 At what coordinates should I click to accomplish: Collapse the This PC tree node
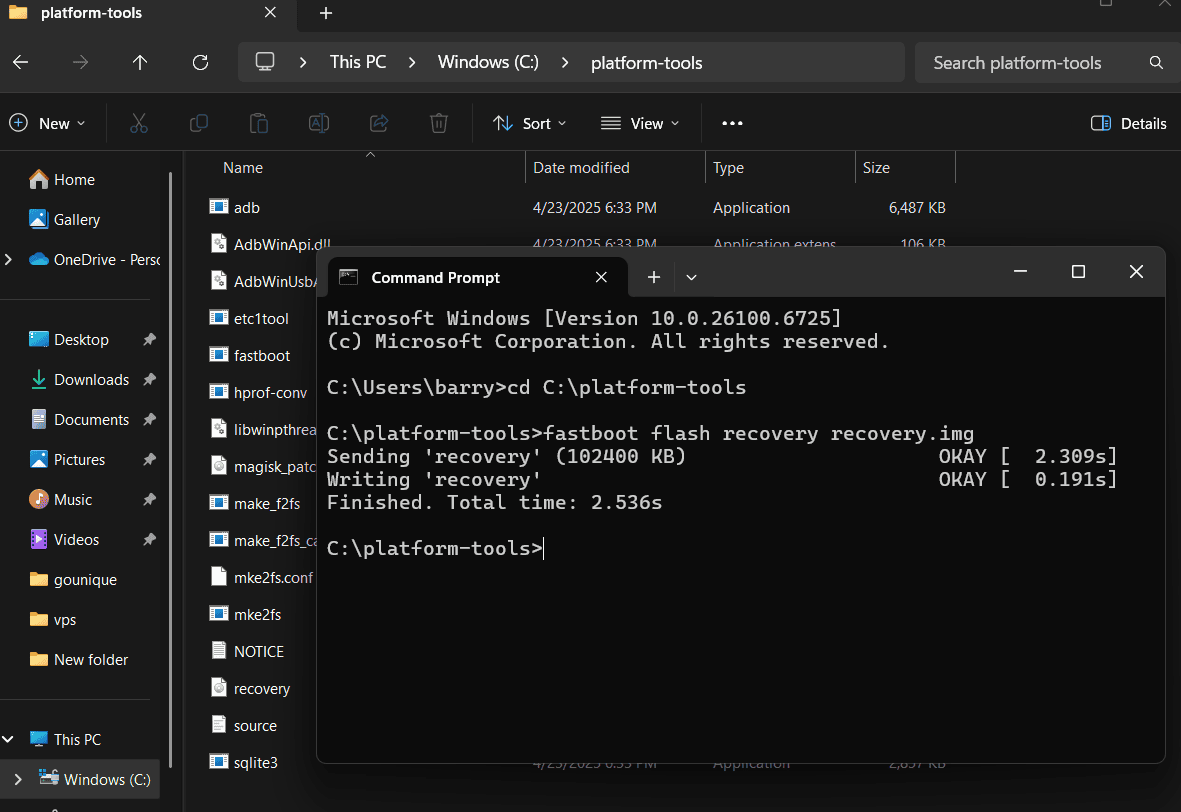tap(8, 740)
